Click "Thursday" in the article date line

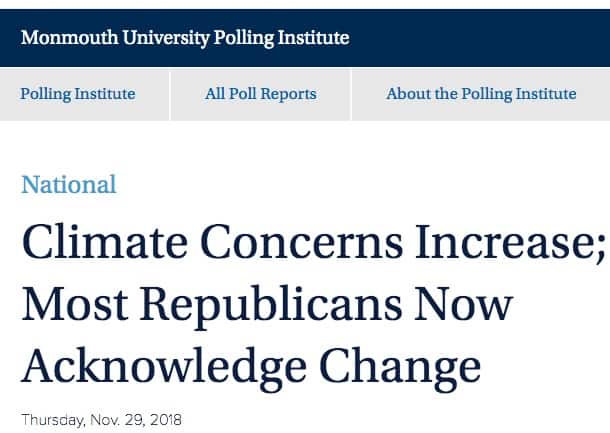click(54, 420)
